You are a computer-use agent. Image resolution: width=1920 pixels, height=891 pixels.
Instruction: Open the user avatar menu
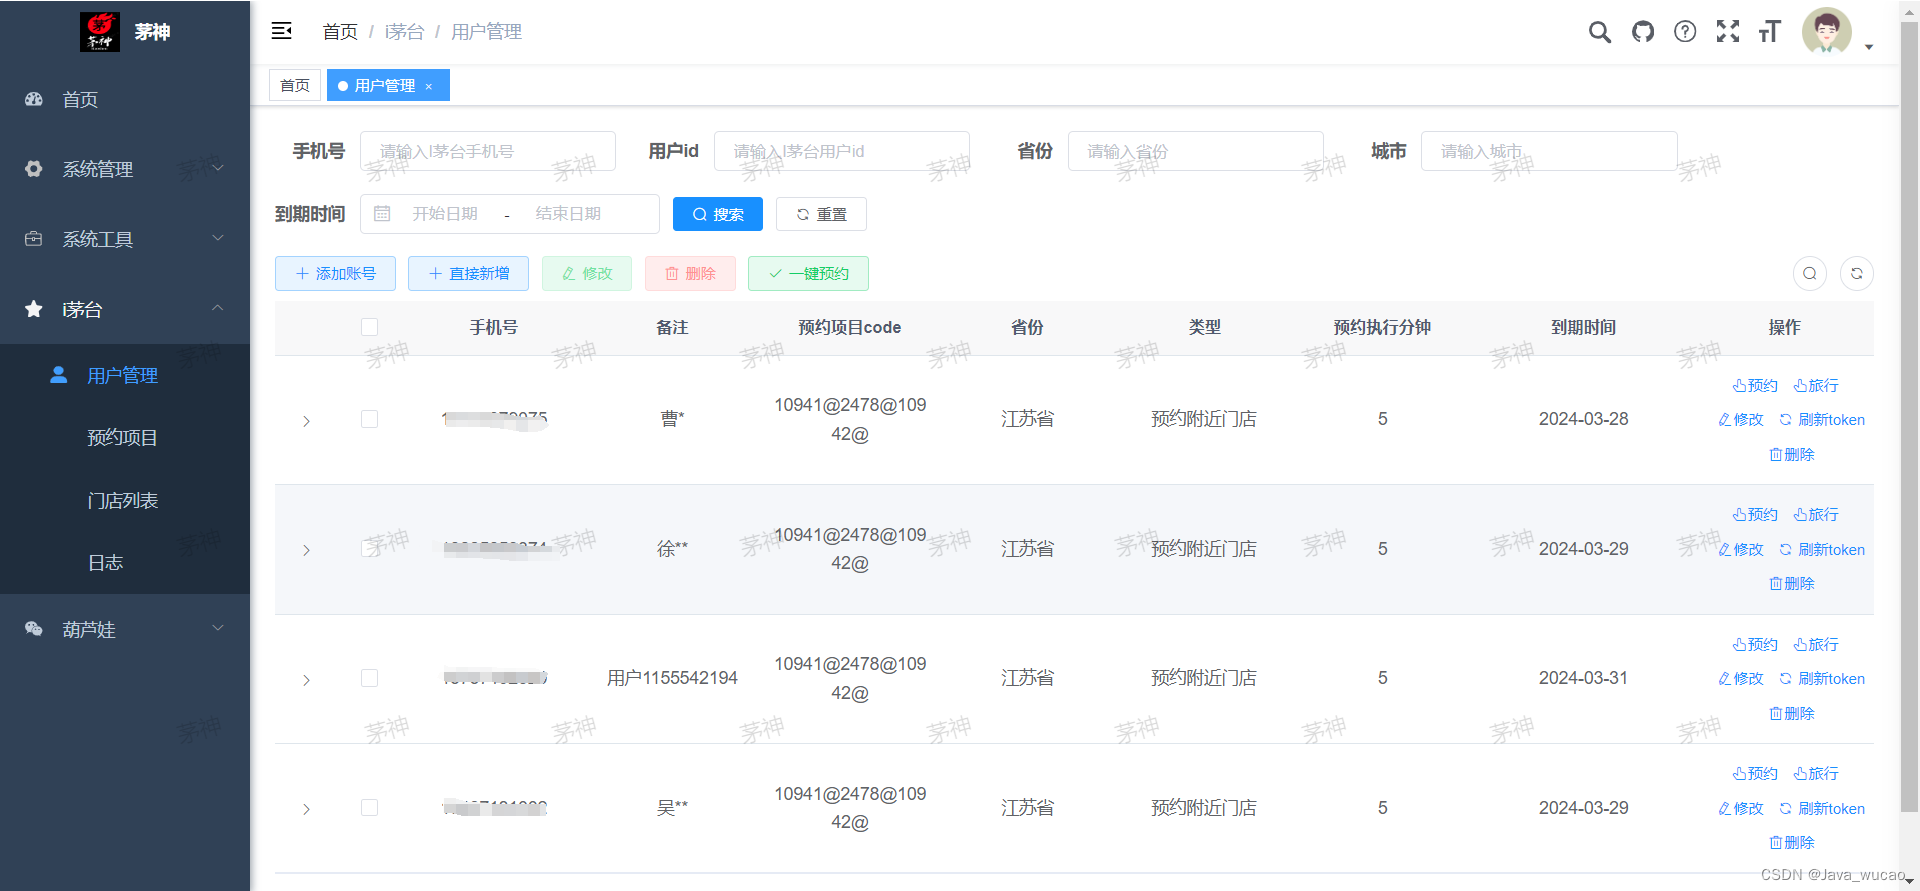tap(1827, 32)
